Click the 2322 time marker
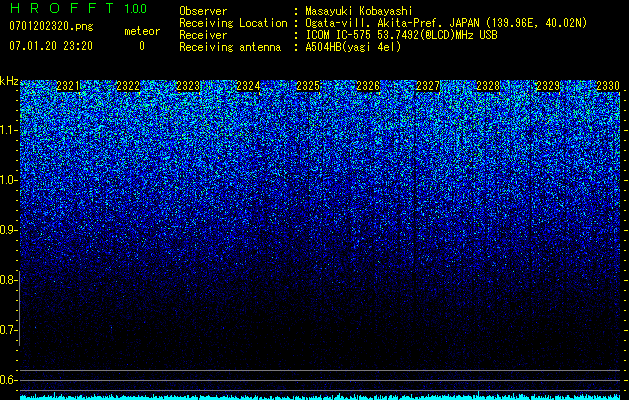 128,86
